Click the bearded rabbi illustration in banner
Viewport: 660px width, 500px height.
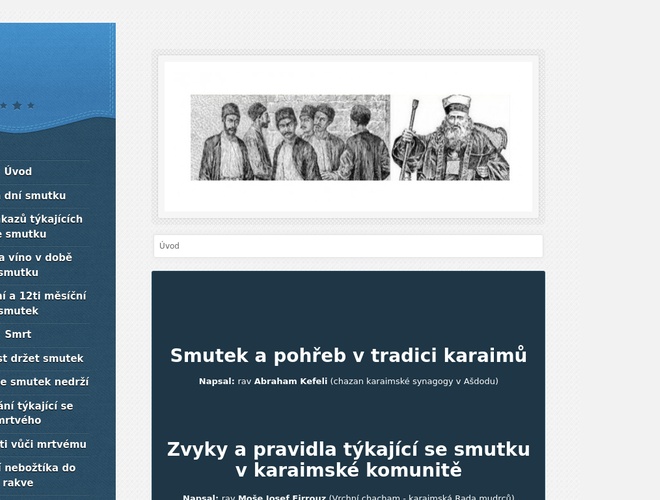click(x=452, y=138)
